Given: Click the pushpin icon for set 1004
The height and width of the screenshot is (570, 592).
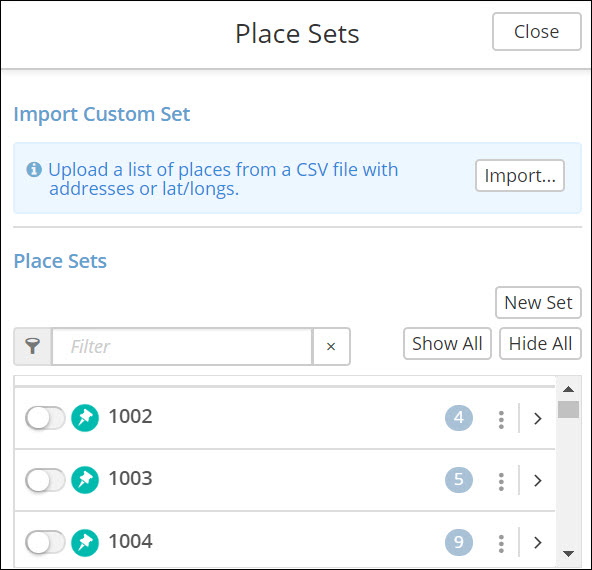Looking at the screenshot, I should pyautogui.click(x=85, y=542).
